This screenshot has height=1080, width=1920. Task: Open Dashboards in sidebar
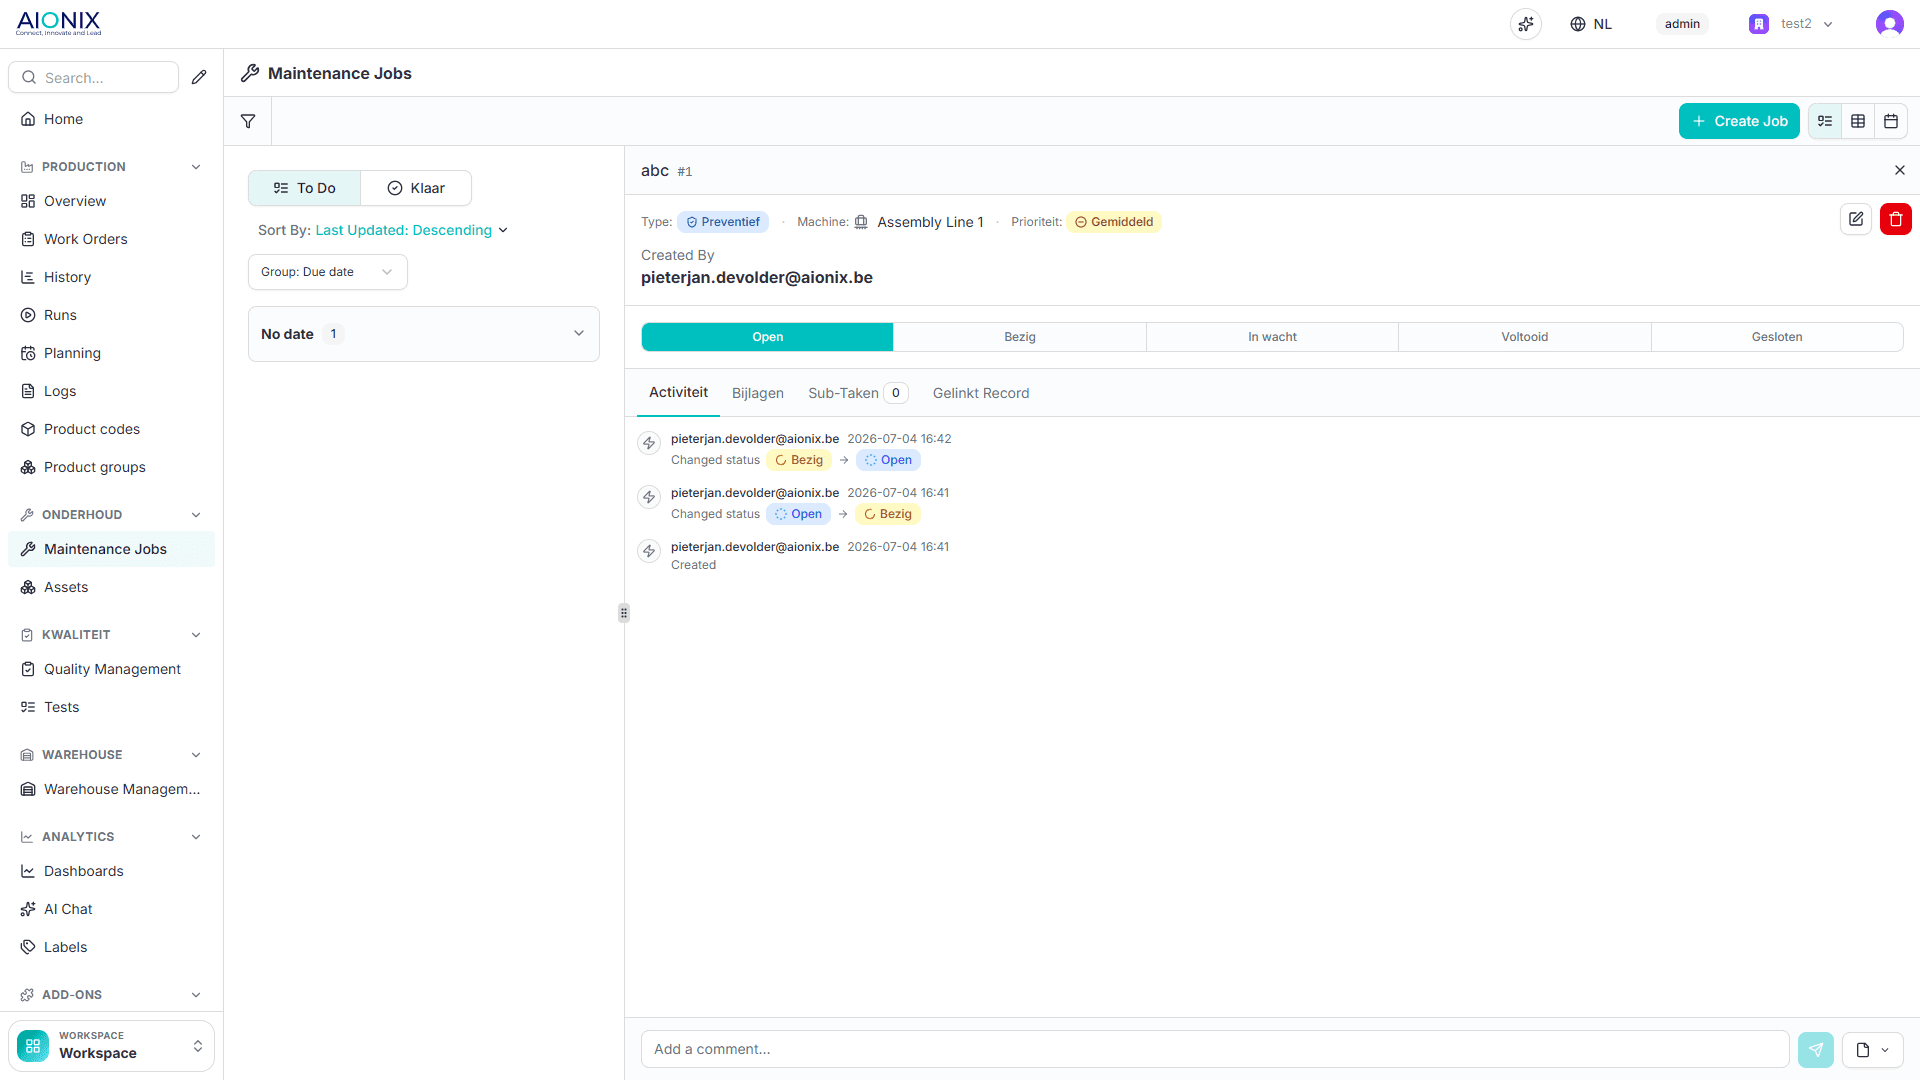pos(111,871)
